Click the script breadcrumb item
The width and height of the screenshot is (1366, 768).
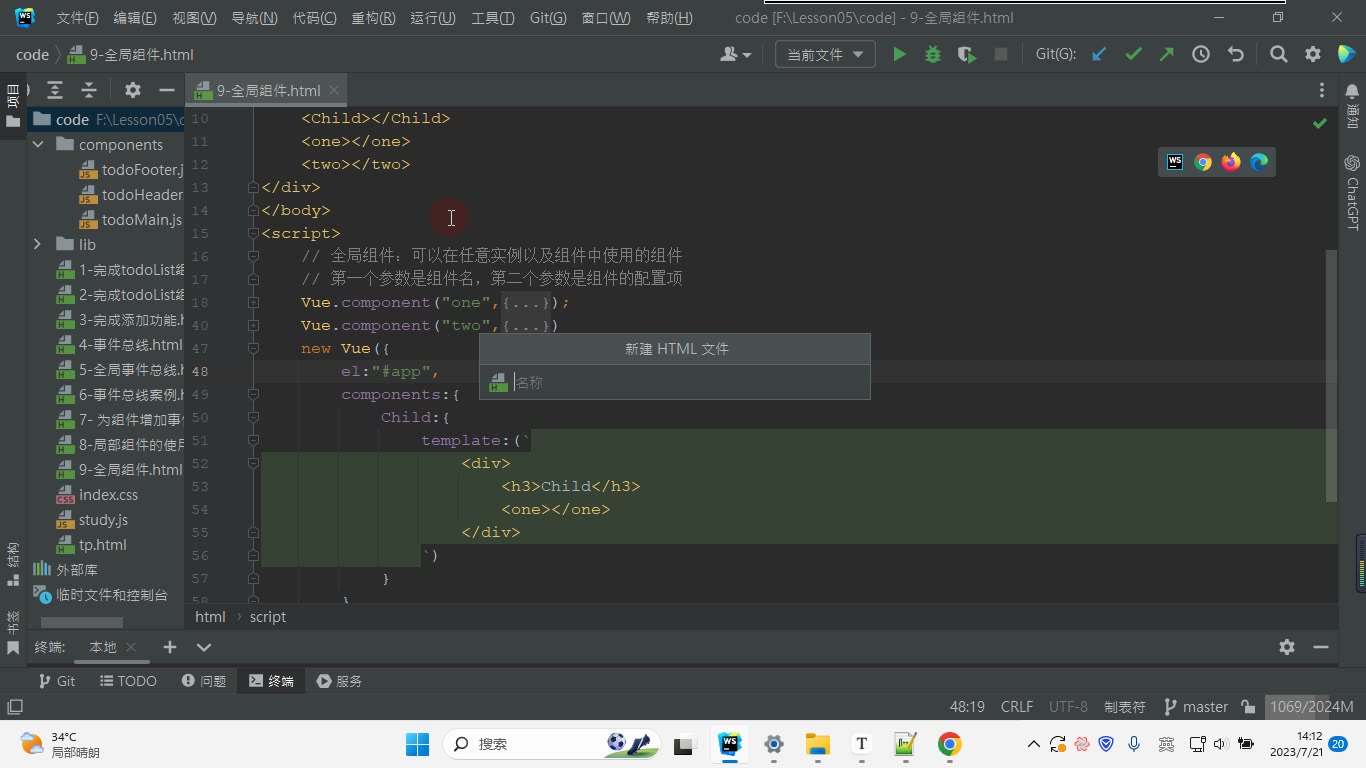[x=268, y=617]
